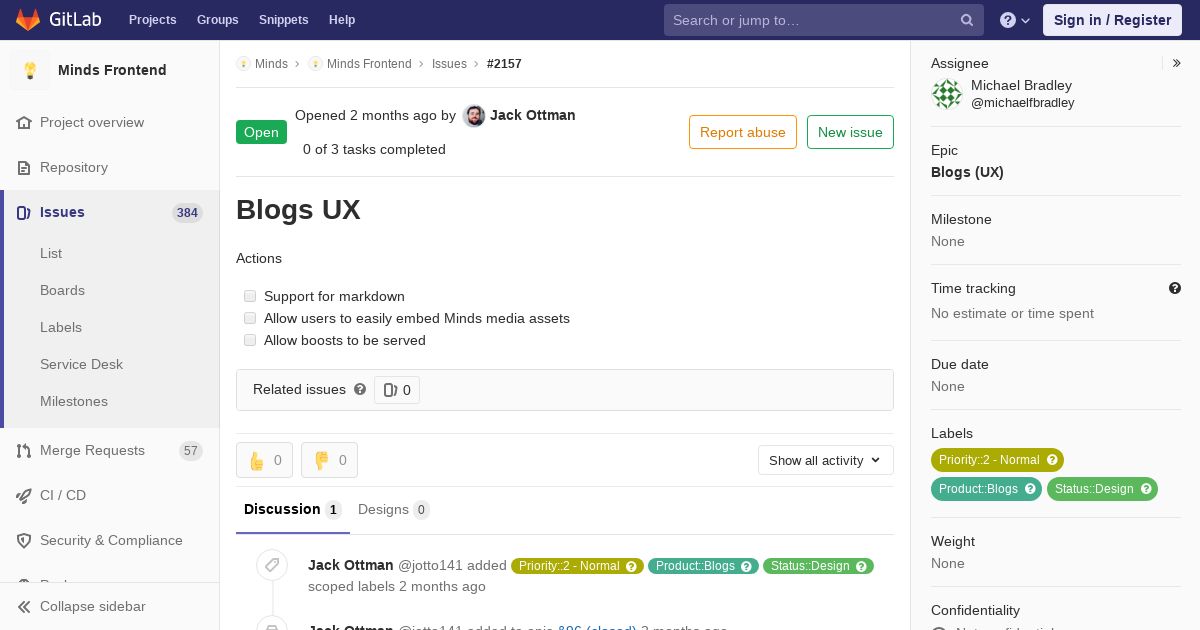Click the Related issues help icon
Screen dimensions: 1200x630
point(360,389)
